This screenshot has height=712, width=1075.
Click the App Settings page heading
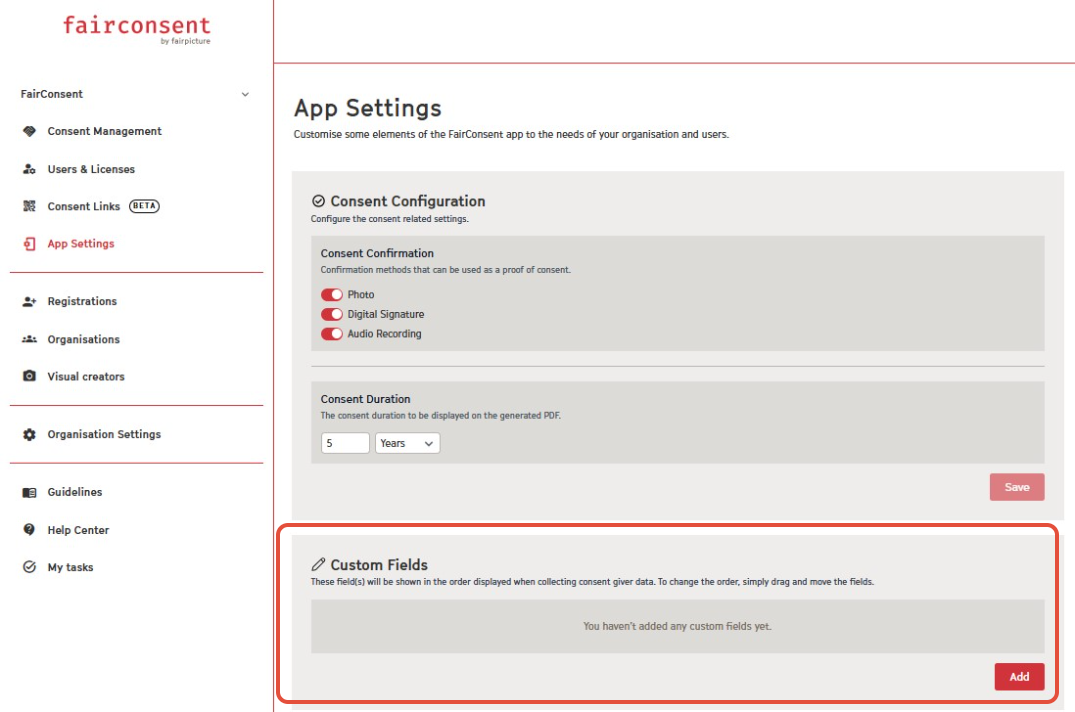(368, 108)
